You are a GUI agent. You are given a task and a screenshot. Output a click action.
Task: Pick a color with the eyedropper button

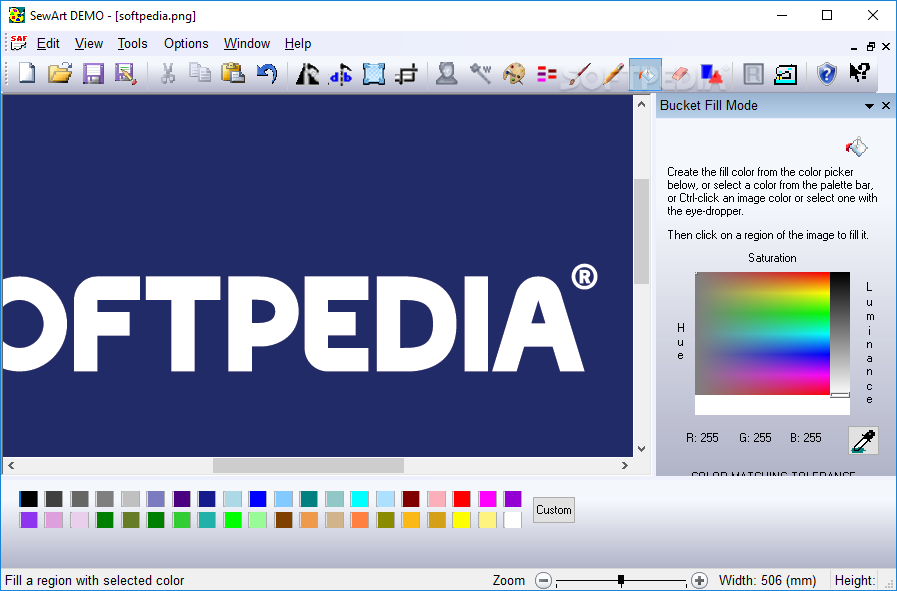(x=863, y=440)
